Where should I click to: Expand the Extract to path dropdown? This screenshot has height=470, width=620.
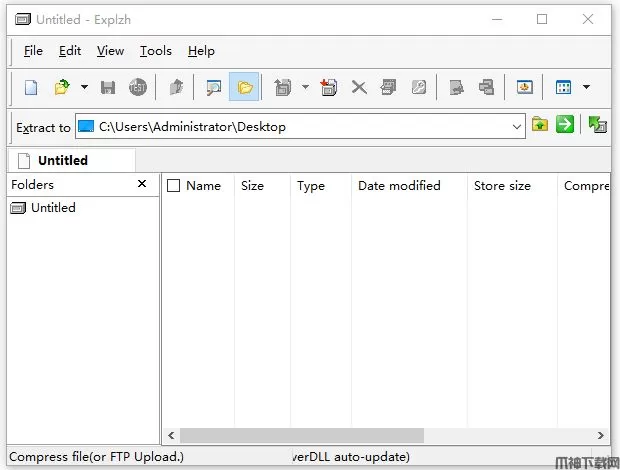(517, 126)
